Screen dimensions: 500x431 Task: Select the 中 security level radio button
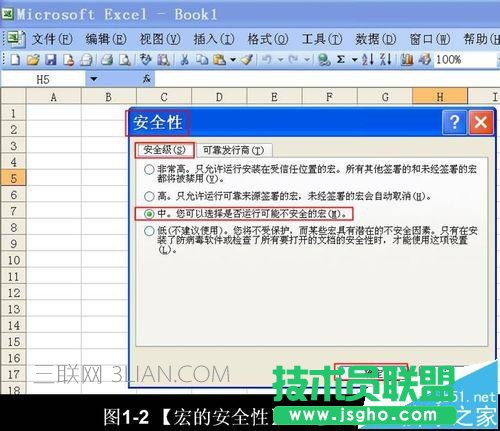click(x=149, y=214)
